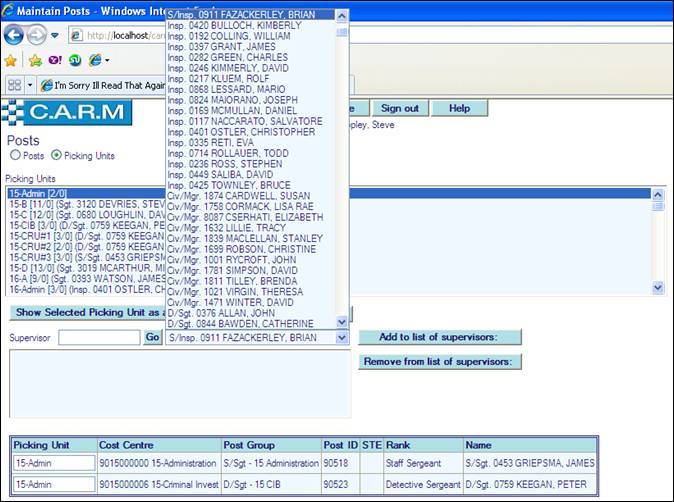
Task: Click the Picking Units list scrollbar down arrow
Action: pos(657,288)
